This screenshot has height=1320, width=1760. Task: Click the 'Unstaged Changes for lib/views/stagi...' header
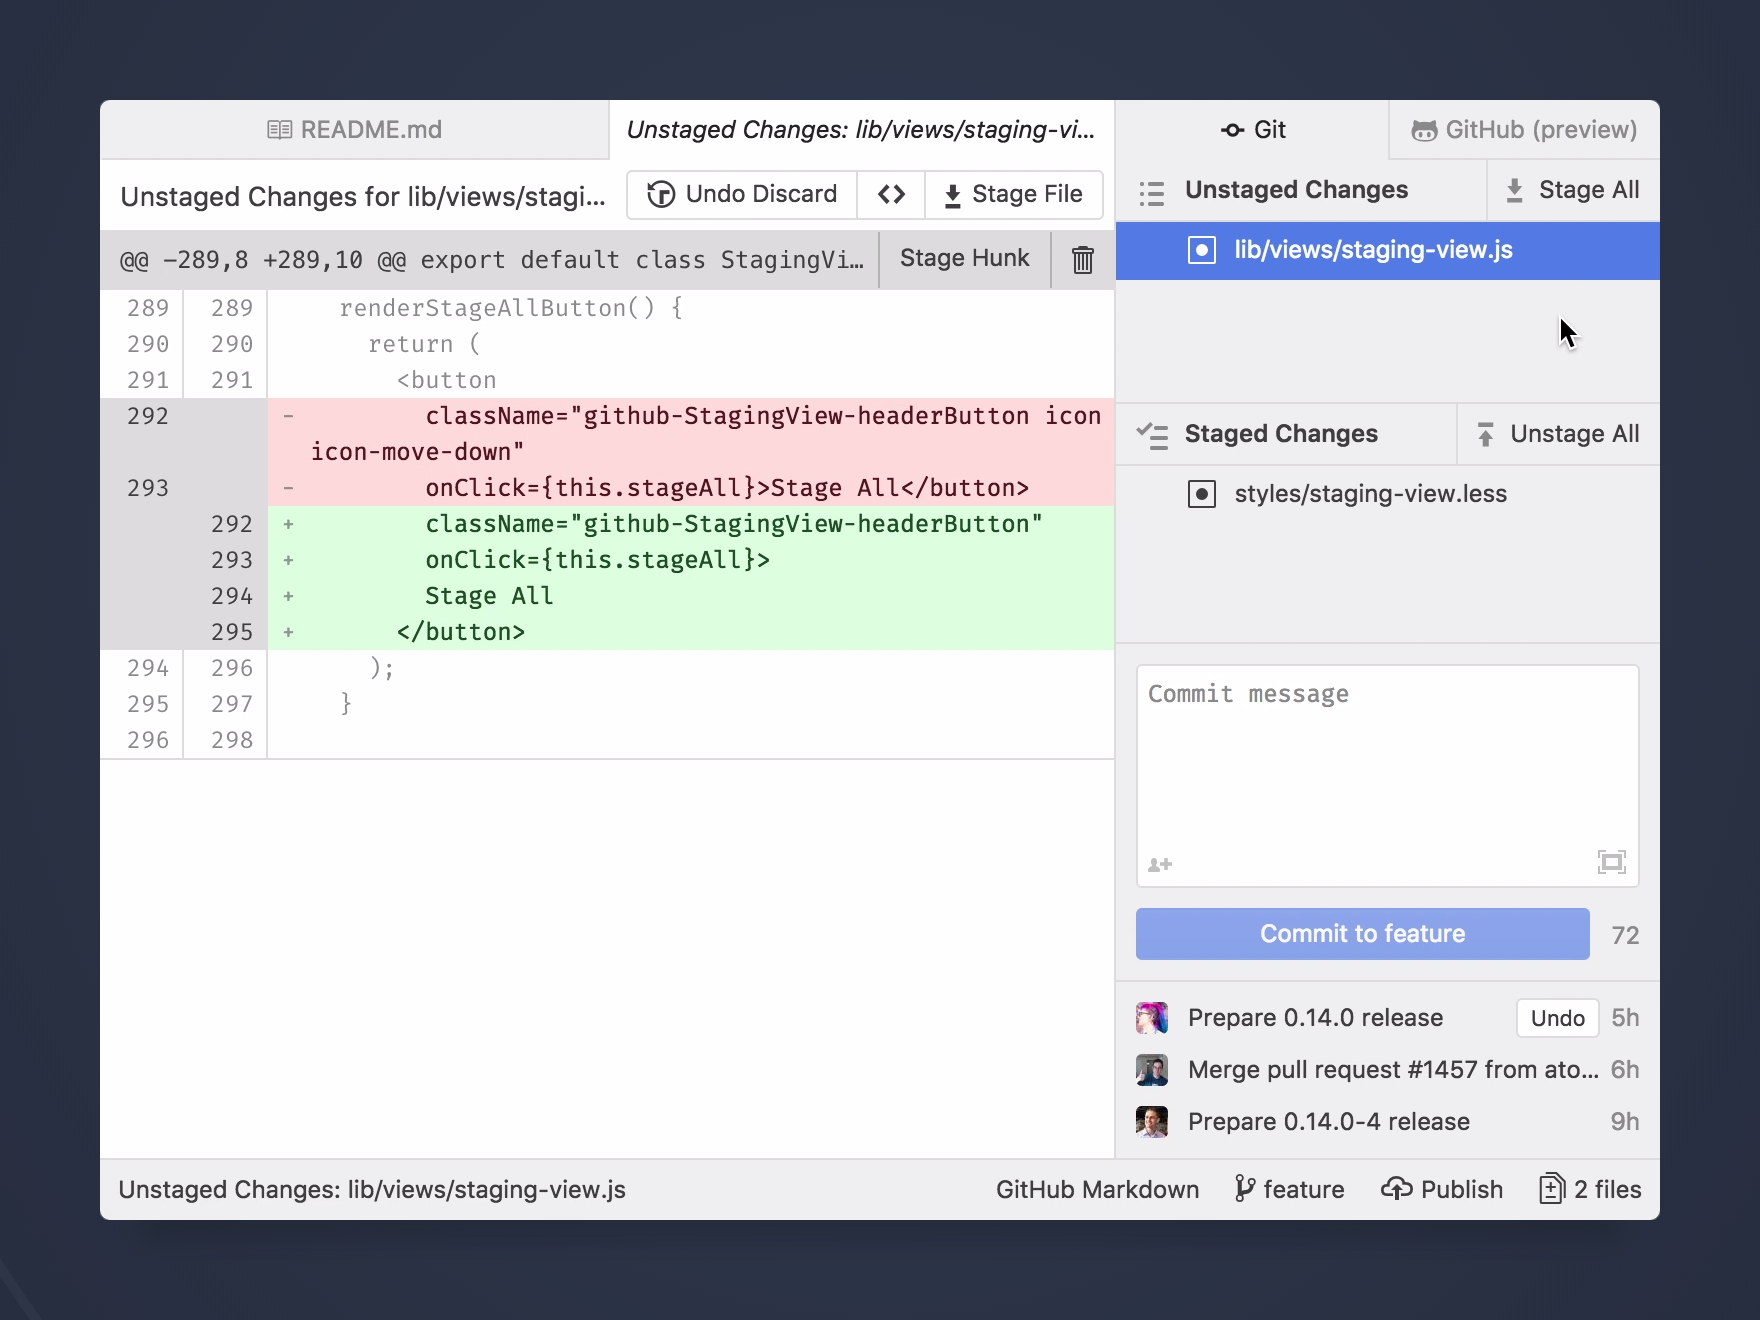[x=363, y=196]
